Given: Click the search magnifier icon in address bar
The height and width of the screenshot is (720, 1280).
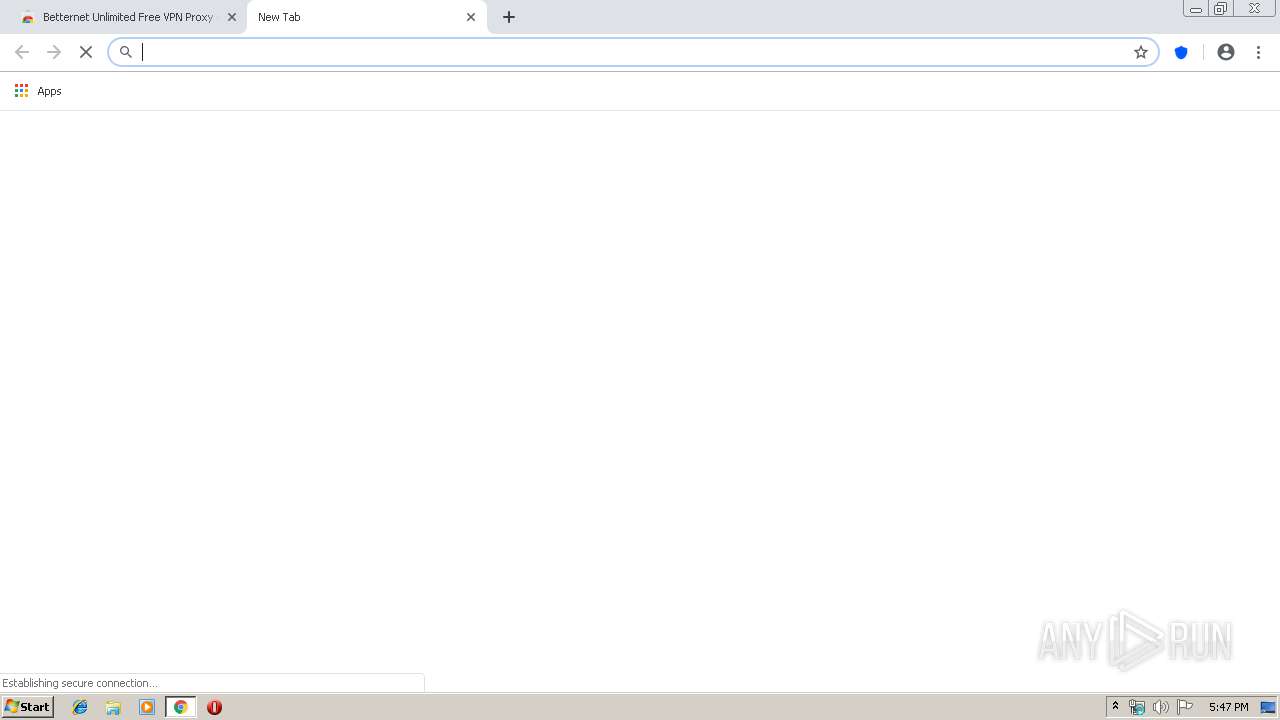Looking at the screenshot, I should 126,52.
